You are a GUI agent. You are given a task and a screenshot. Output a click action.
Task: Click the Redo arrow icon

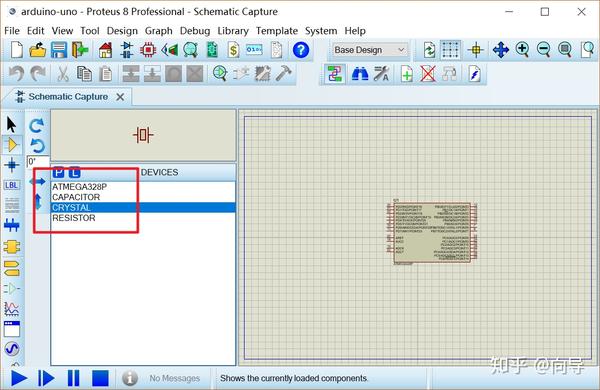38,73
